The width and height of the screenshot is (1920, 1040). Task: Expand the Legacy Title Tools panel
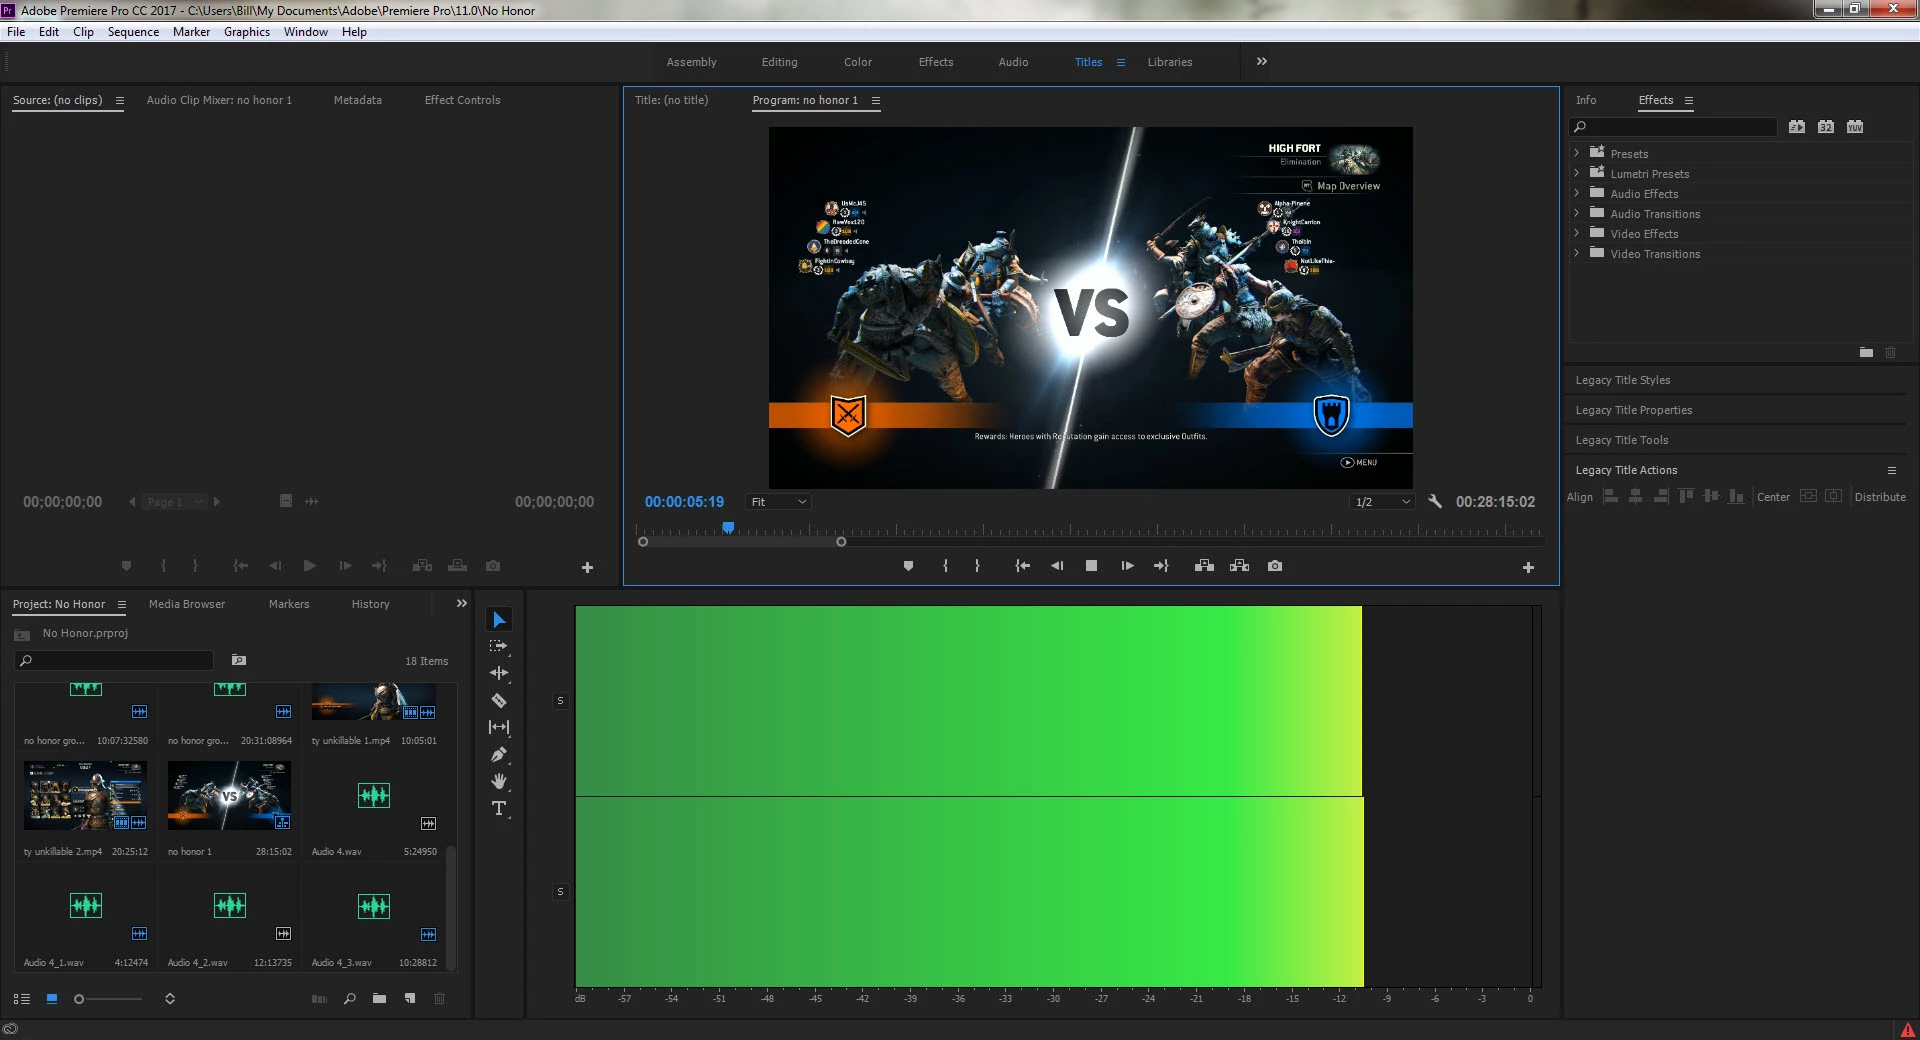click(1622, 440)
